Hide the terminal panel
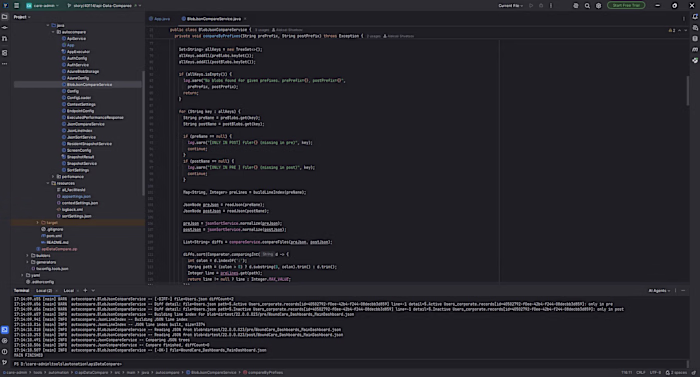Screen dimensions: 700x377 point(683,290)
